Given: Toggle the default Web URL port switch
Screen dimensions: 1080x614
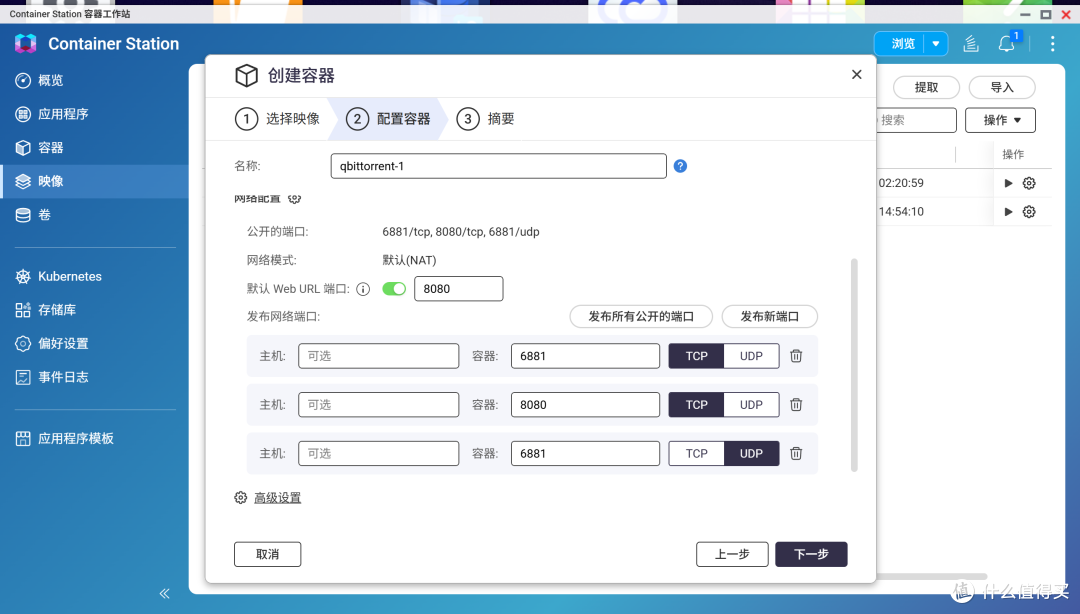Looking at the screenshot, I should click(x=394, y=289).
